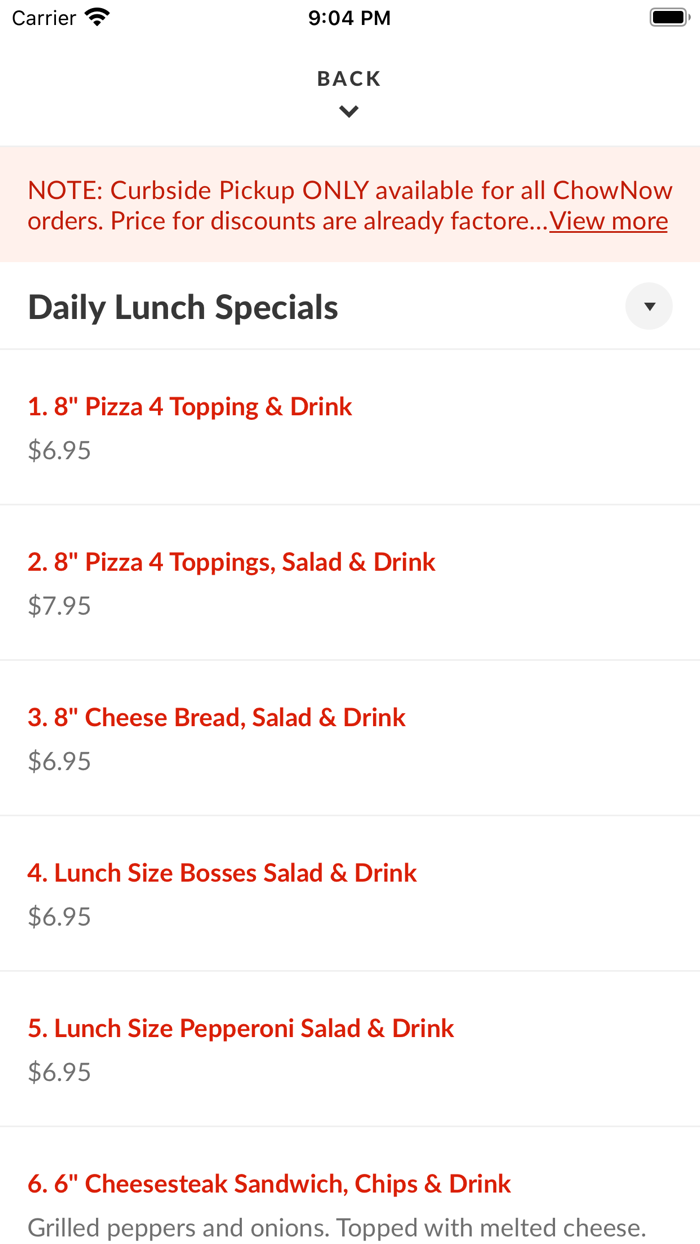Image resolution: width=700 pixels, height=1244 pixels.
Task: Open the View more link
Action: pos(607,220)
